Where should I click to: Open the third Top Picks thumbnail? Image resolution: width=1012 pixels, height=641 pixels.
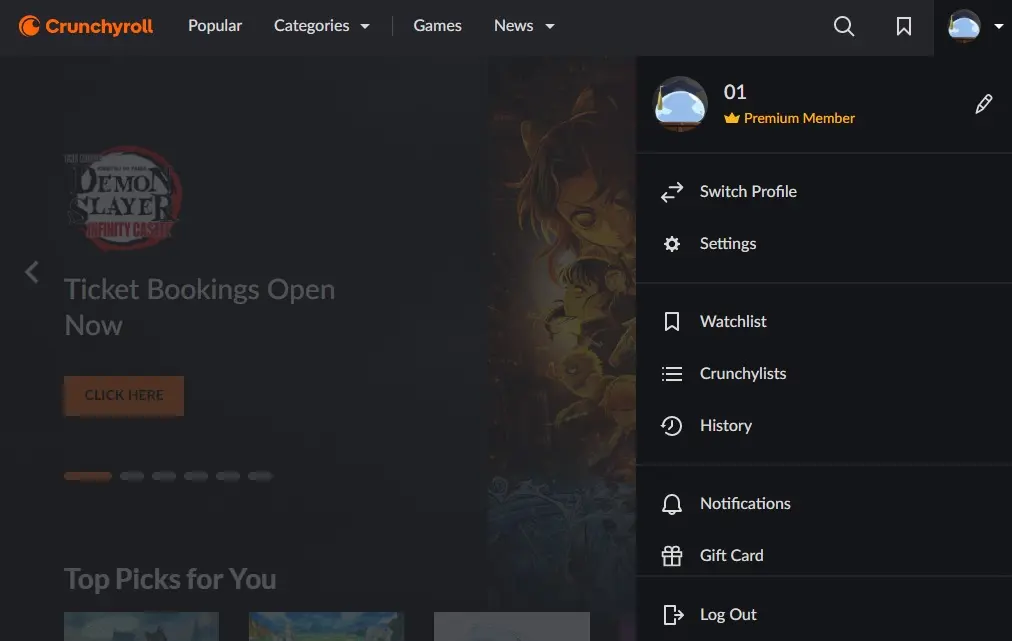pos(512,626)
